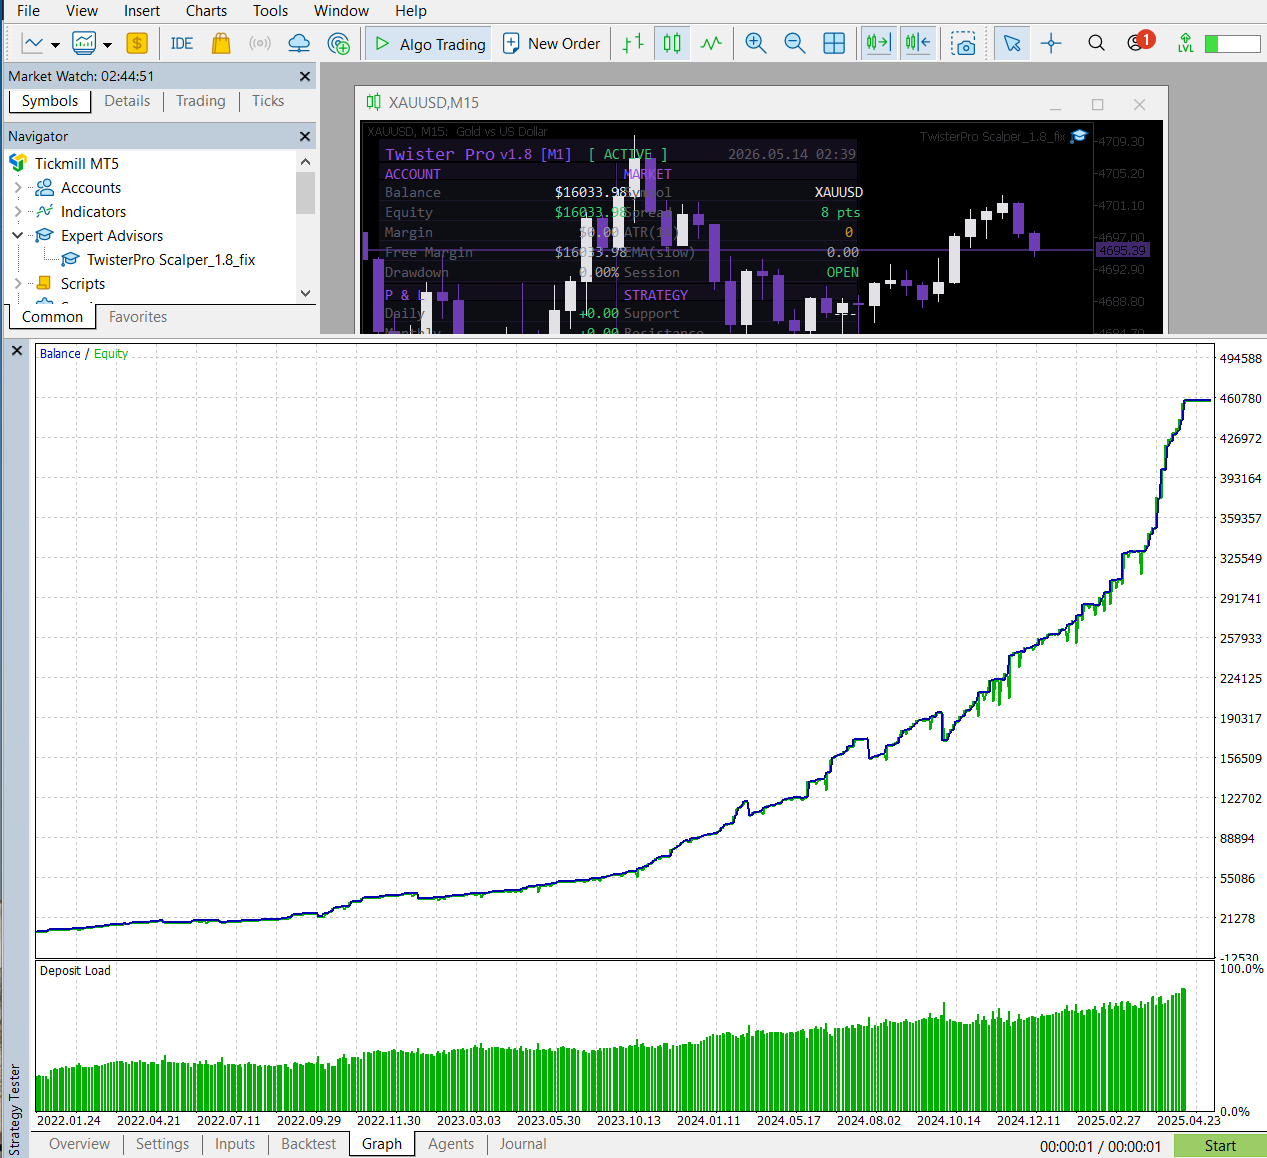
Task: Open a New Order ticket
Action: [x=551, y=44]
